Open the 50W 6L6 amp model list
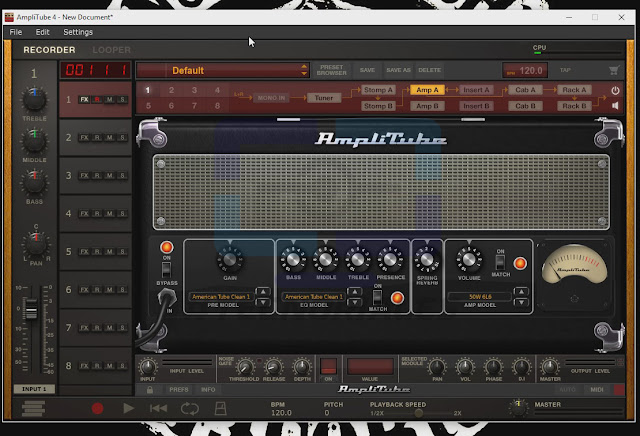Image resolution: width=640 pixels, height=436 pixels. pyautogui.click(x=480, y=297)
